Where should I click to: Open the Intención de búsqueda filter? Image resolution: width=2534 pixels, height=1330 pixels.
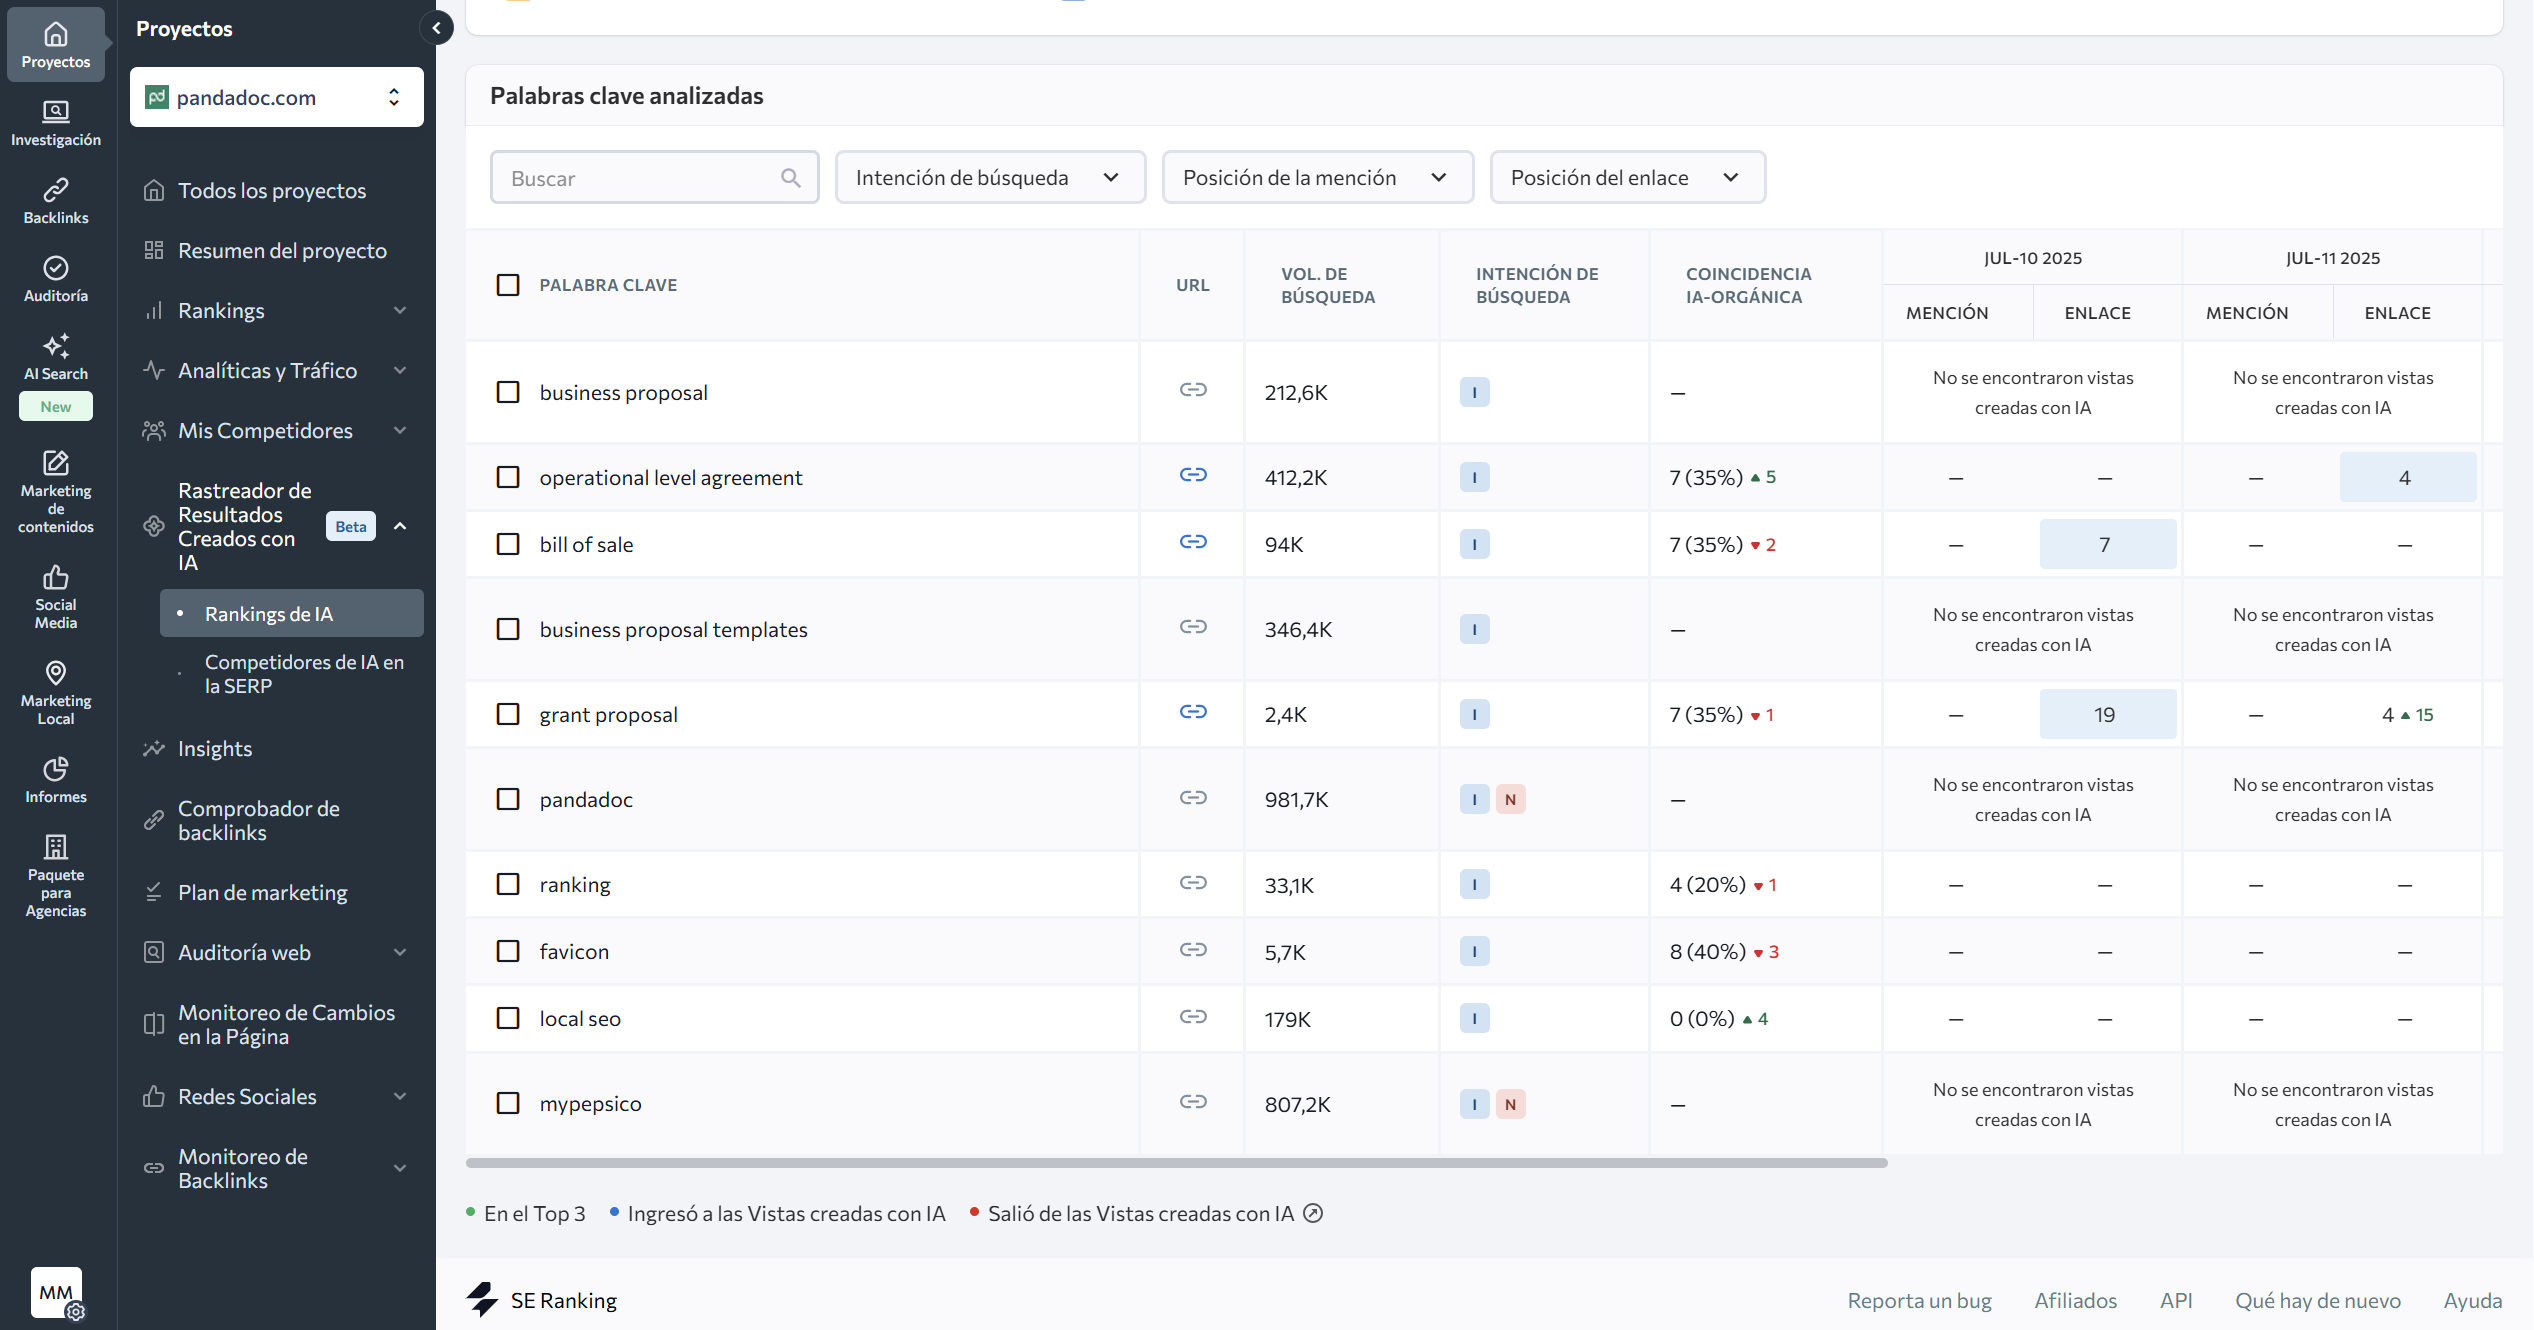click(x=990, y=177)
